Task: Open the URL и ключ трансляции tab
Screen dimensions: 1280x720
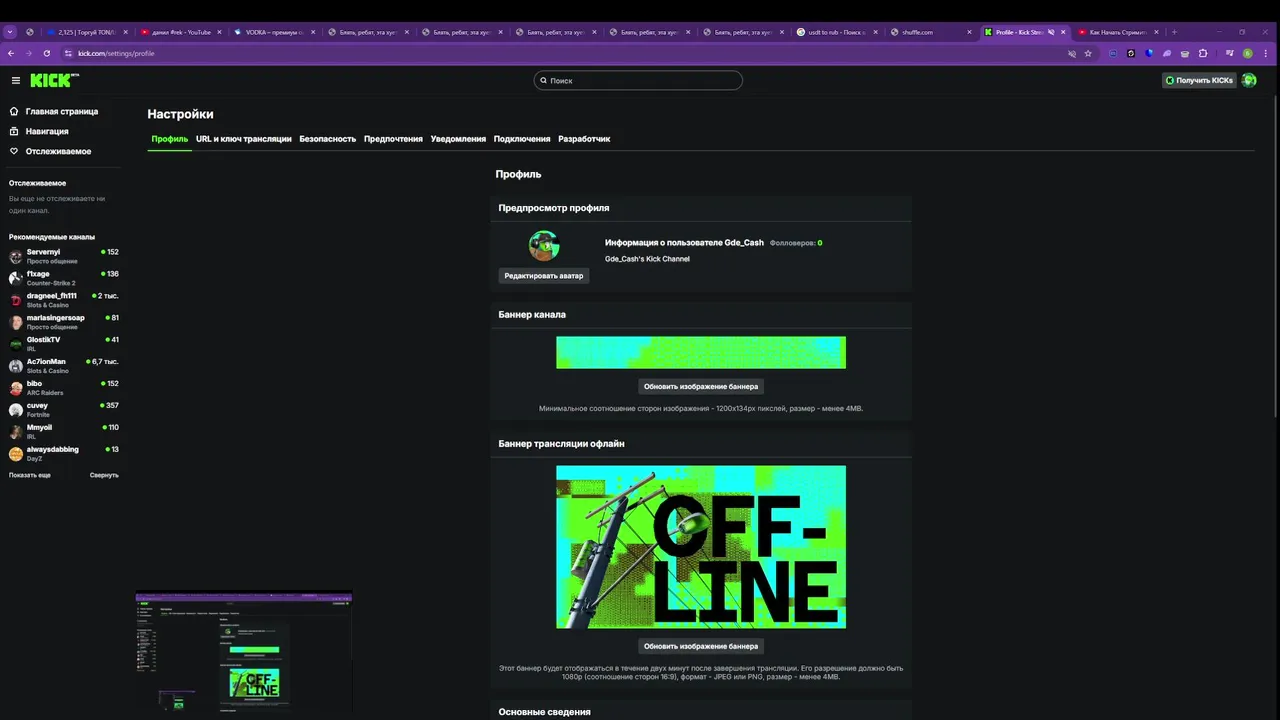Action: pyautogui.click(x=244, y=139)
